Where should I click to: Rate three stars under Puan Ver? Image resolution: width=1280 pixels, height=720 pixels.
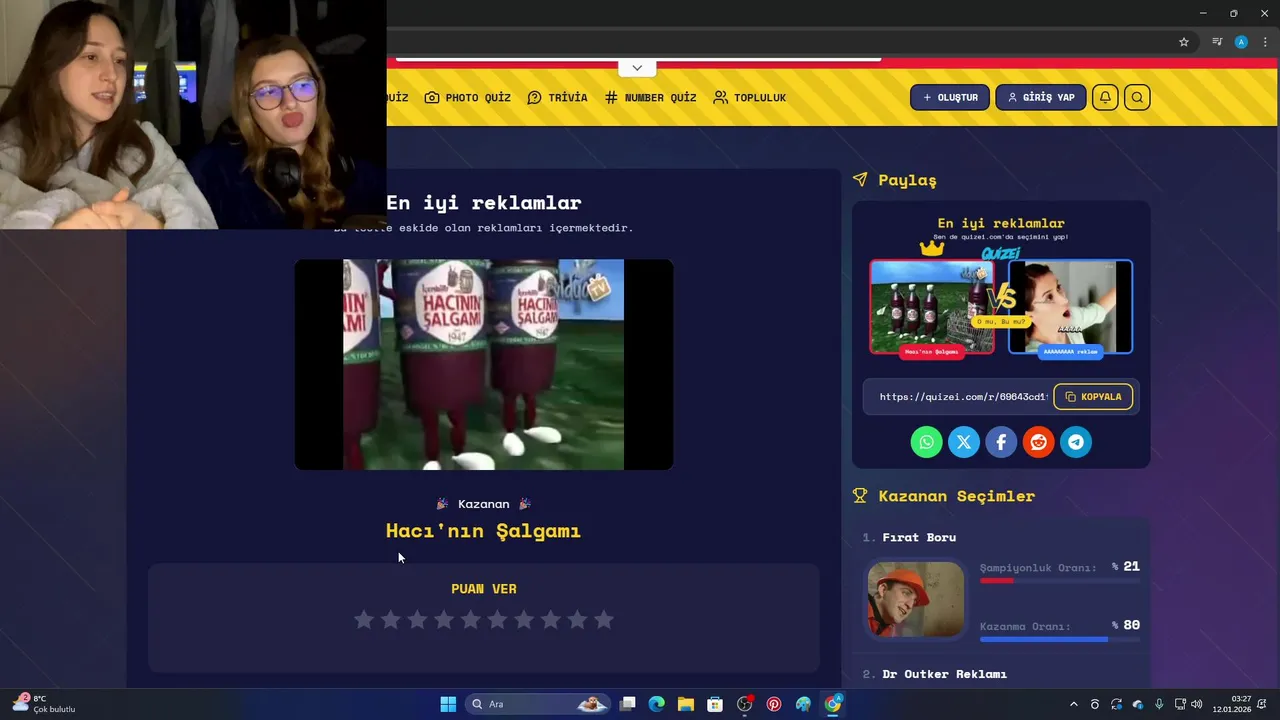pyautogui.click(x=417, y=620)
